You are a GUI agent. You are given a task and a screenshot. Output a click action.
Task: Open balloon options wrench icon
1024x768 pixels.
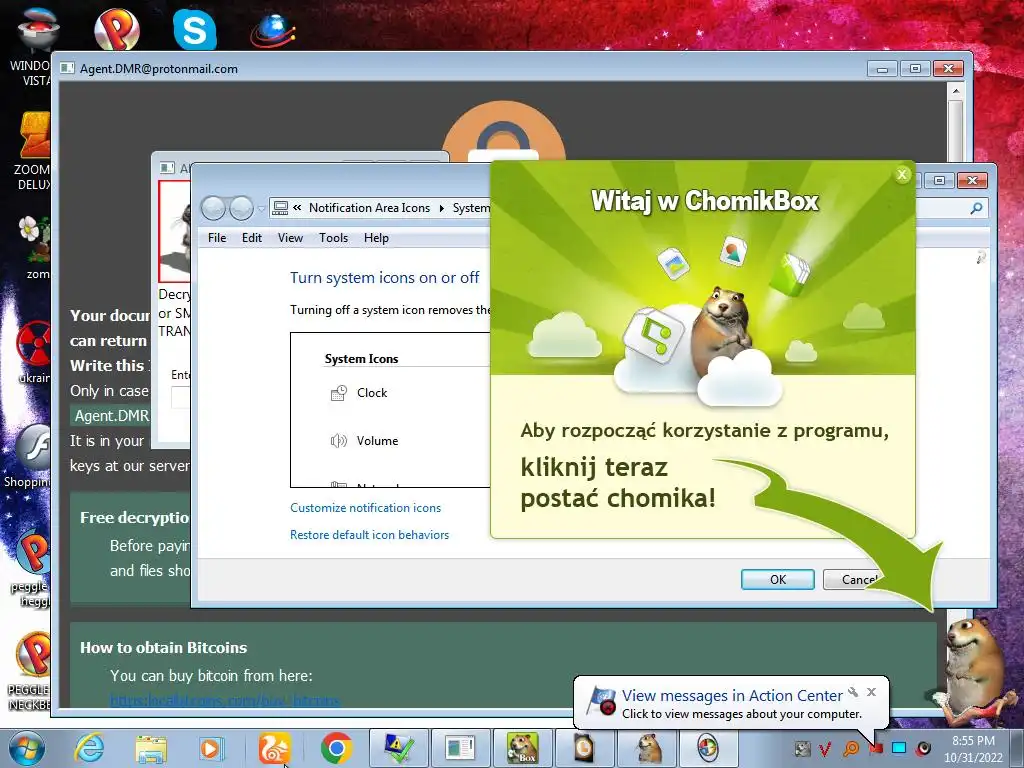coord(853,692)
